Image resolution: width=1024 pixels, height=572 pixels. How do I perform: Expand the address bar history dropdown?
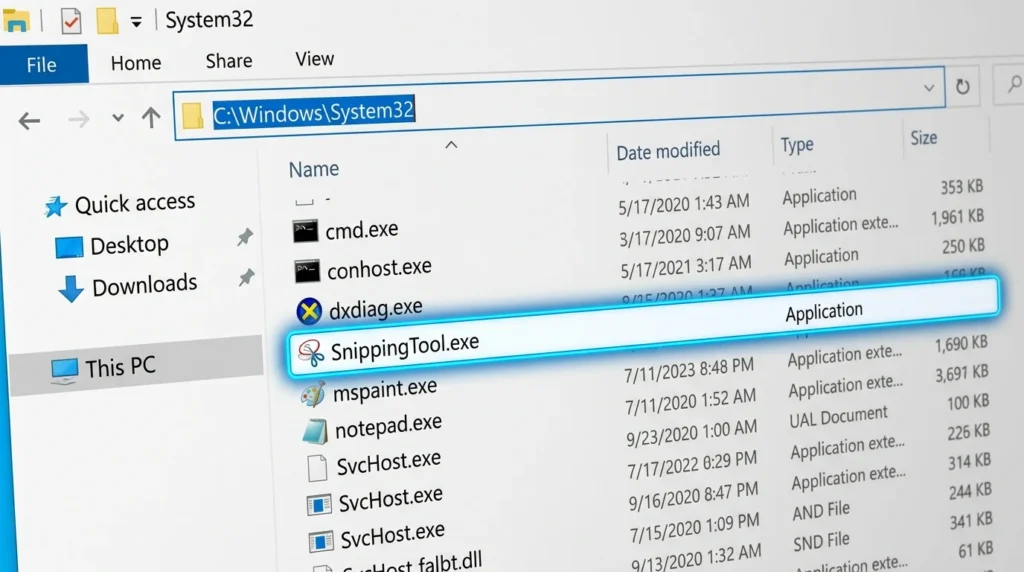coord(929,87)
